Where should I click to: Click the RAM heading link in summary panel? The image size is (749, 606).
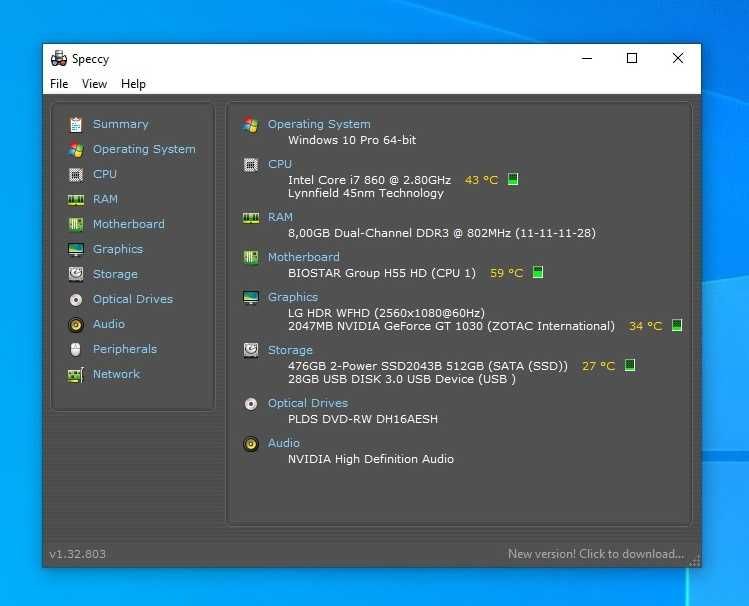click(x=280, y=217)
